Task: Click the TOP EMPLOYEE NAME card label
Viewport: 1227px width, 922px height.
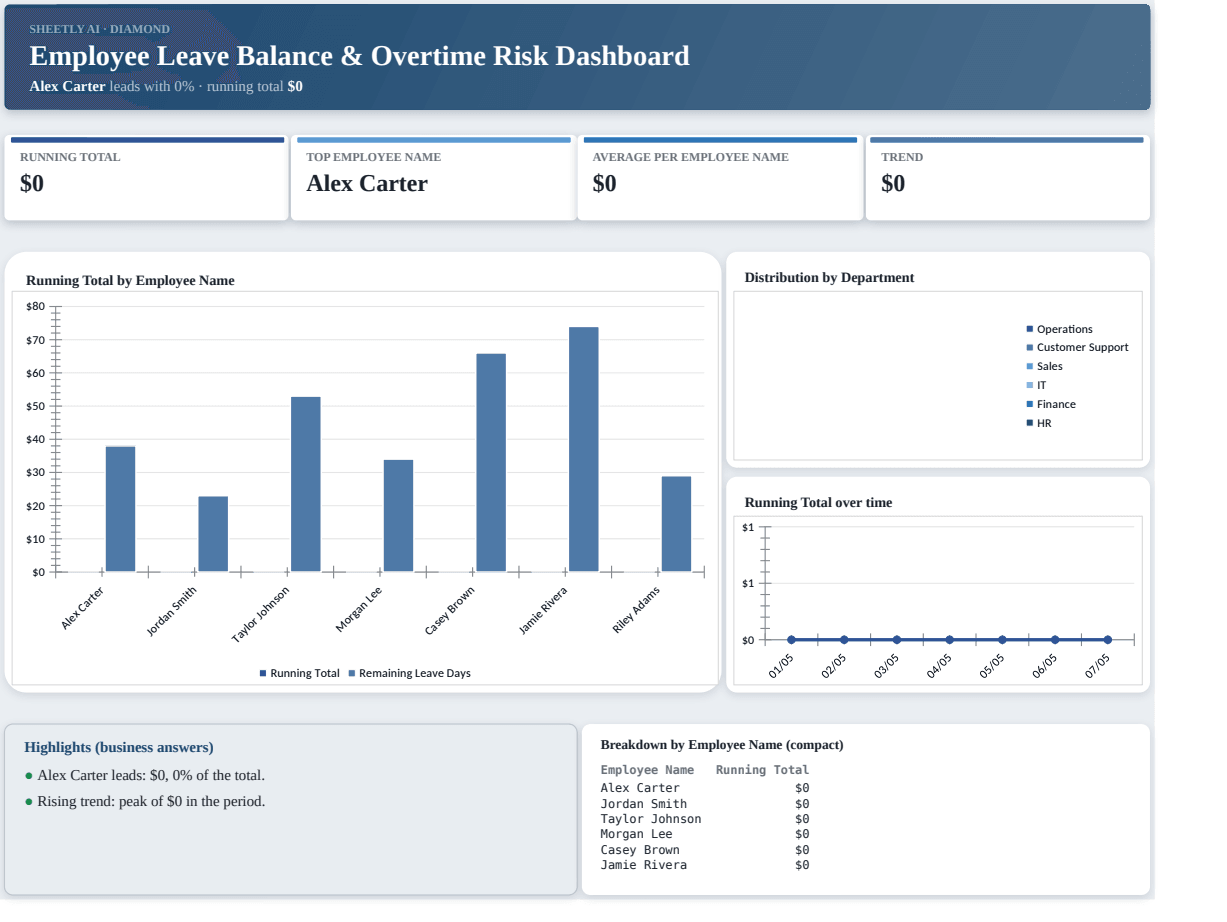Action: coord(373,157)
